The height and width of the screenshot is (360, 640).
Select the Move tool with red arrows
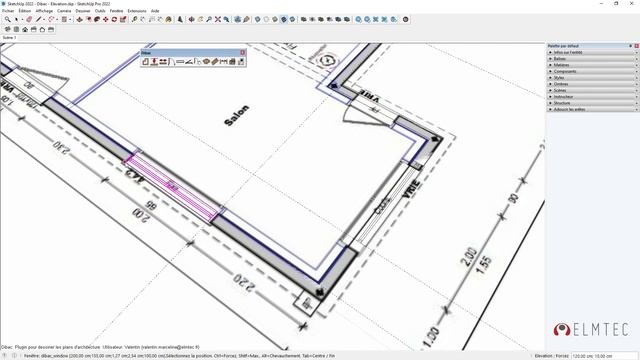click(x=106, y=19)
